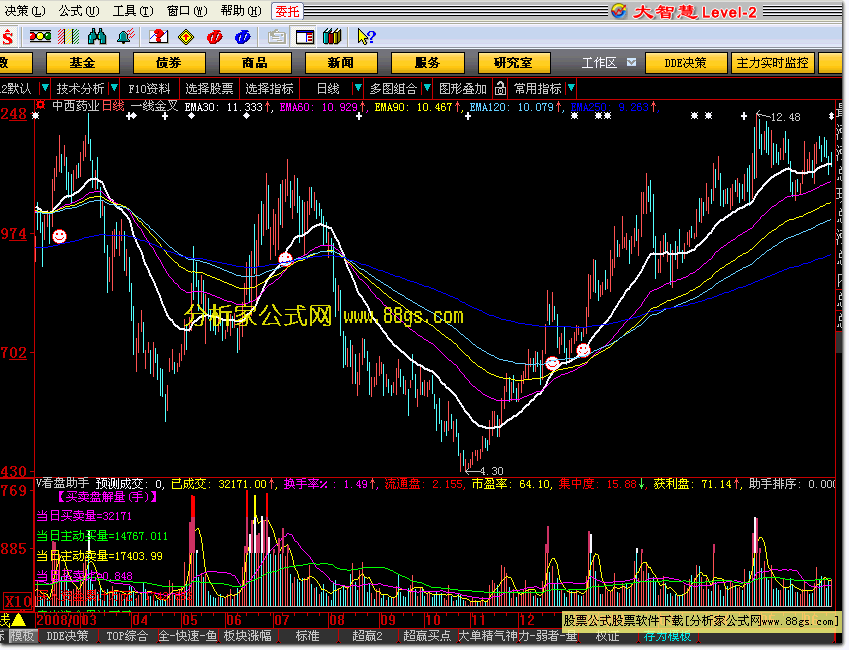This screenshot has height=650, width=849.
Task: Click the context help cursor icon
Action: [366, 37]
